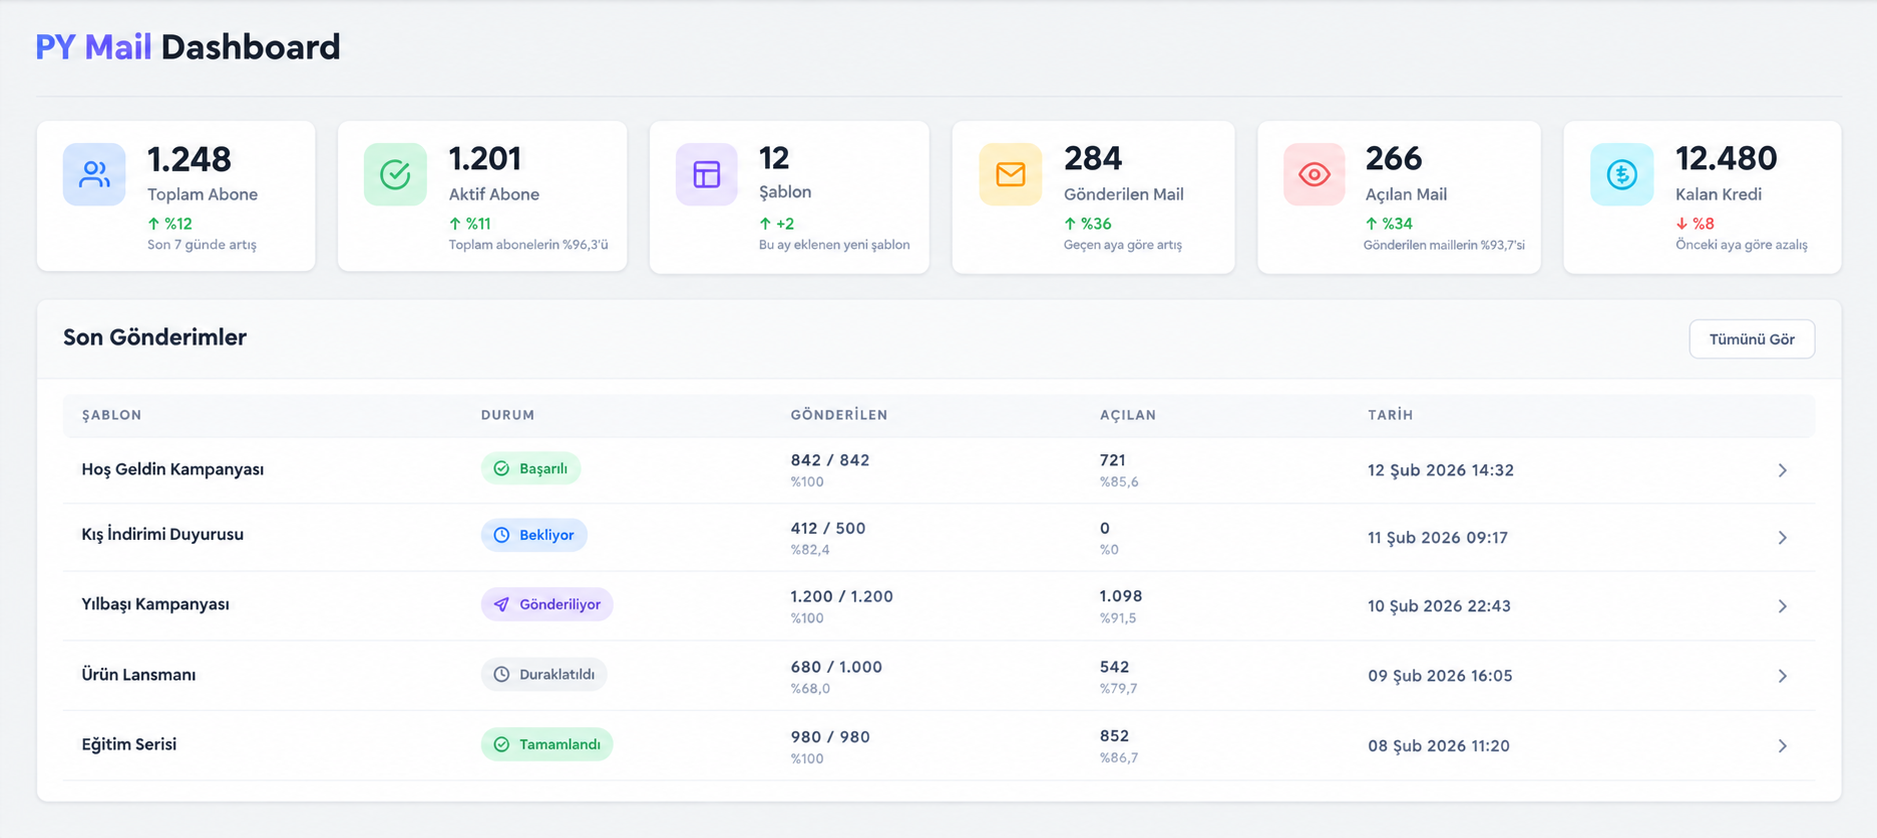Click the Gönderiliyor status badge
This screenshot has height=838, width=1877.
coord(547,604)
